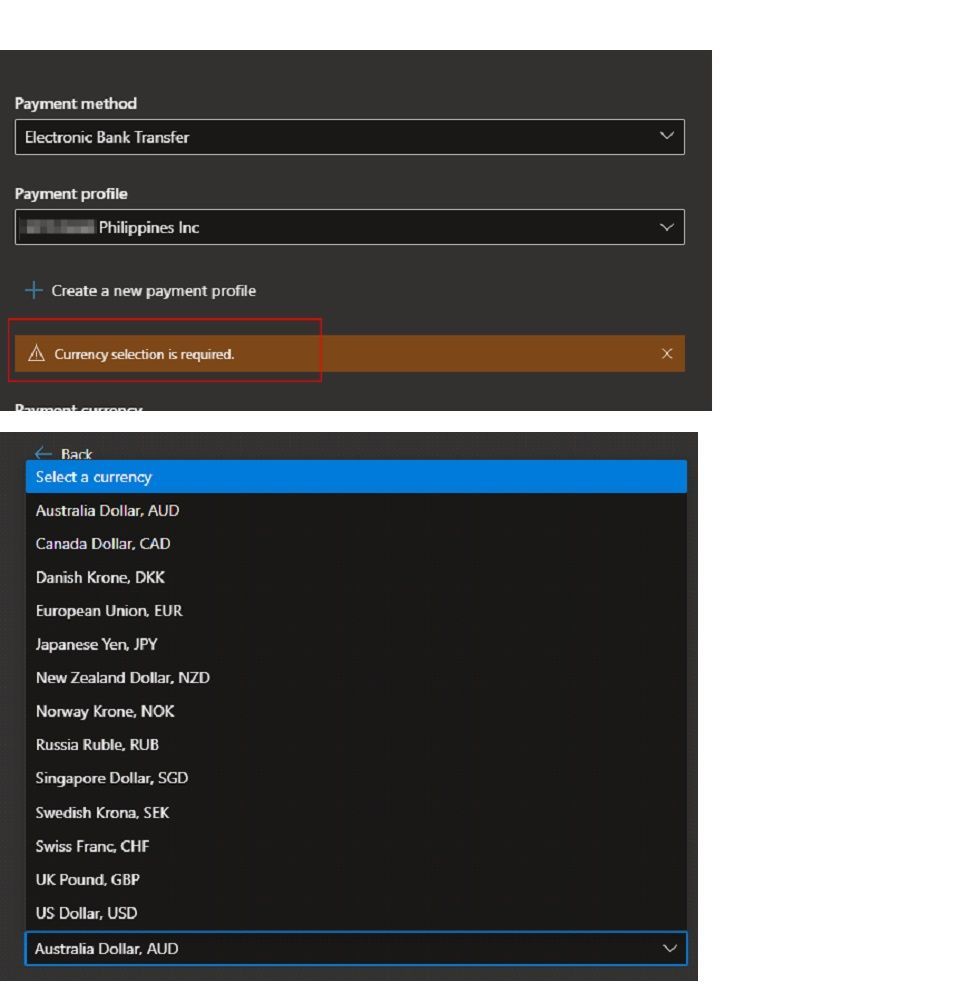968x1004 pixels.
Task: Expand the Payment method dropdown chevron
Action: coord(666,136)
